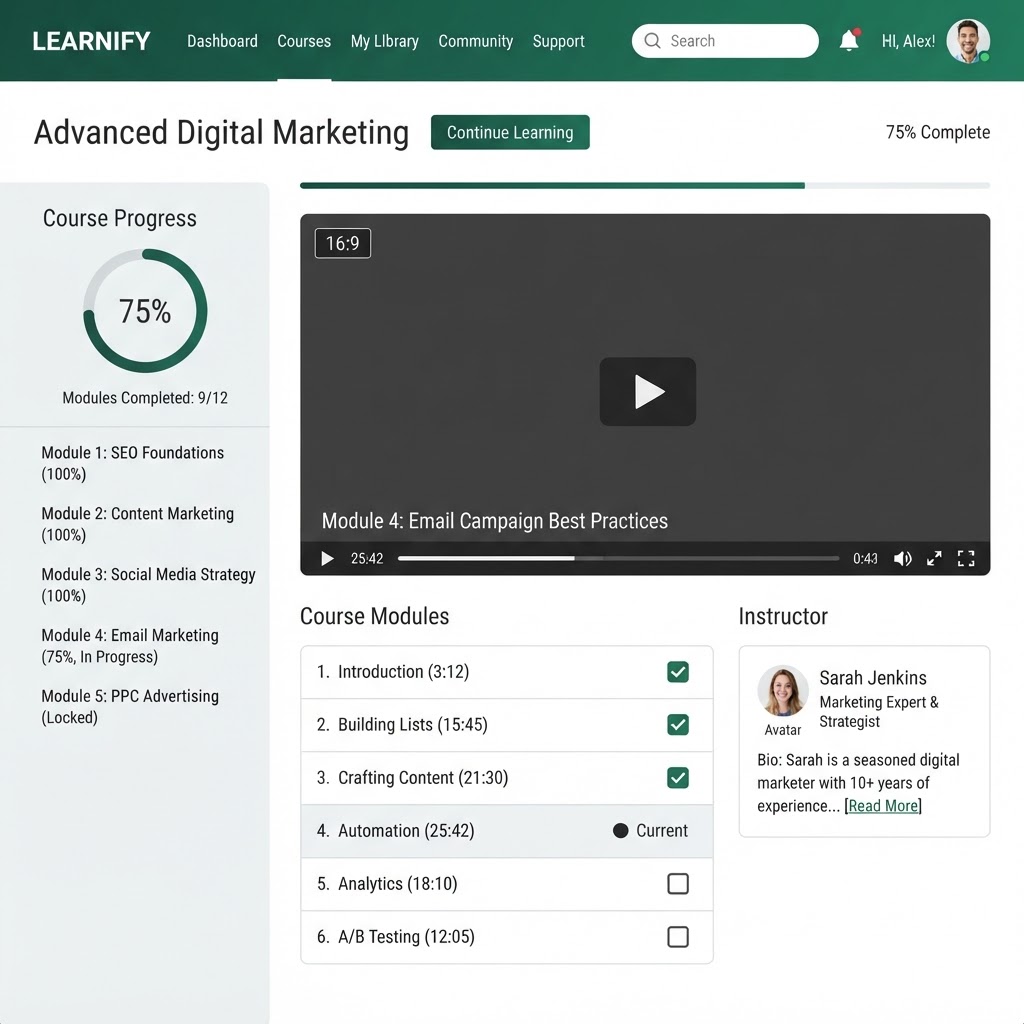Open lesson 5. Analytics (18:10)
1024x1024 pixels.
pyautogui.click(x=507, y=884)
